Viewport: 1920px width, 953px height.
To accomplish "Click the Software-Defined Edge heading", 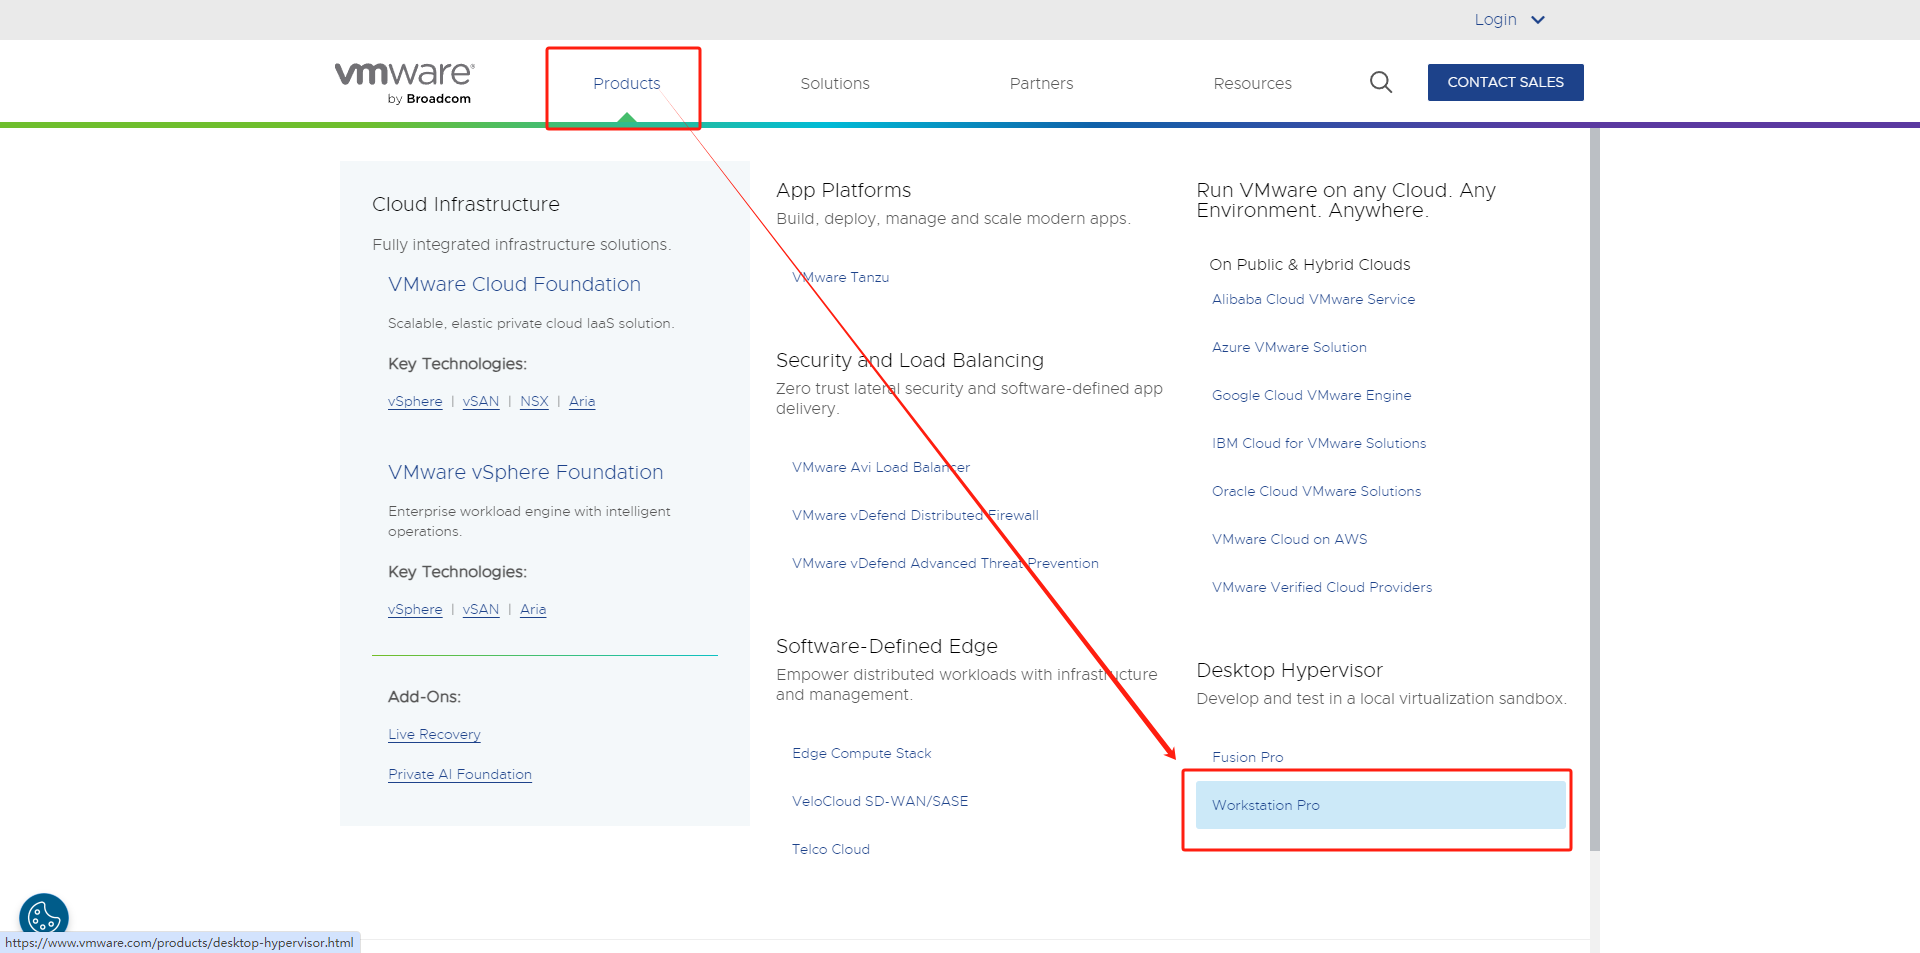I will pyautogui.click(x=887, y=646).
